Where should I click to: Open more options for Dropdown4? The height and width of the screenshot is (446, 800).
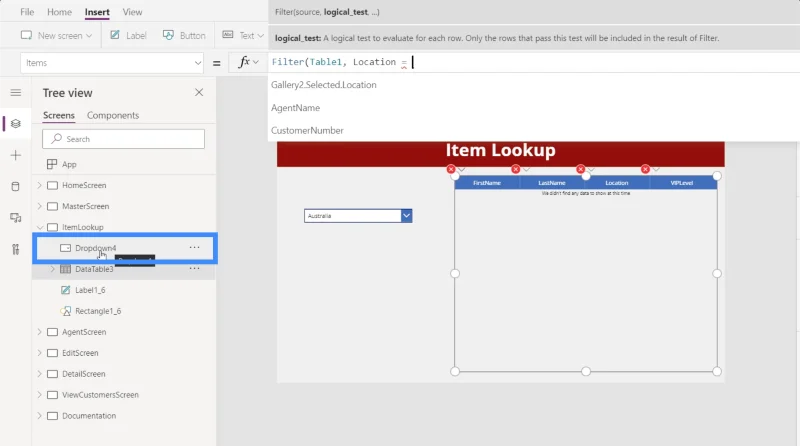coord(194,247)
